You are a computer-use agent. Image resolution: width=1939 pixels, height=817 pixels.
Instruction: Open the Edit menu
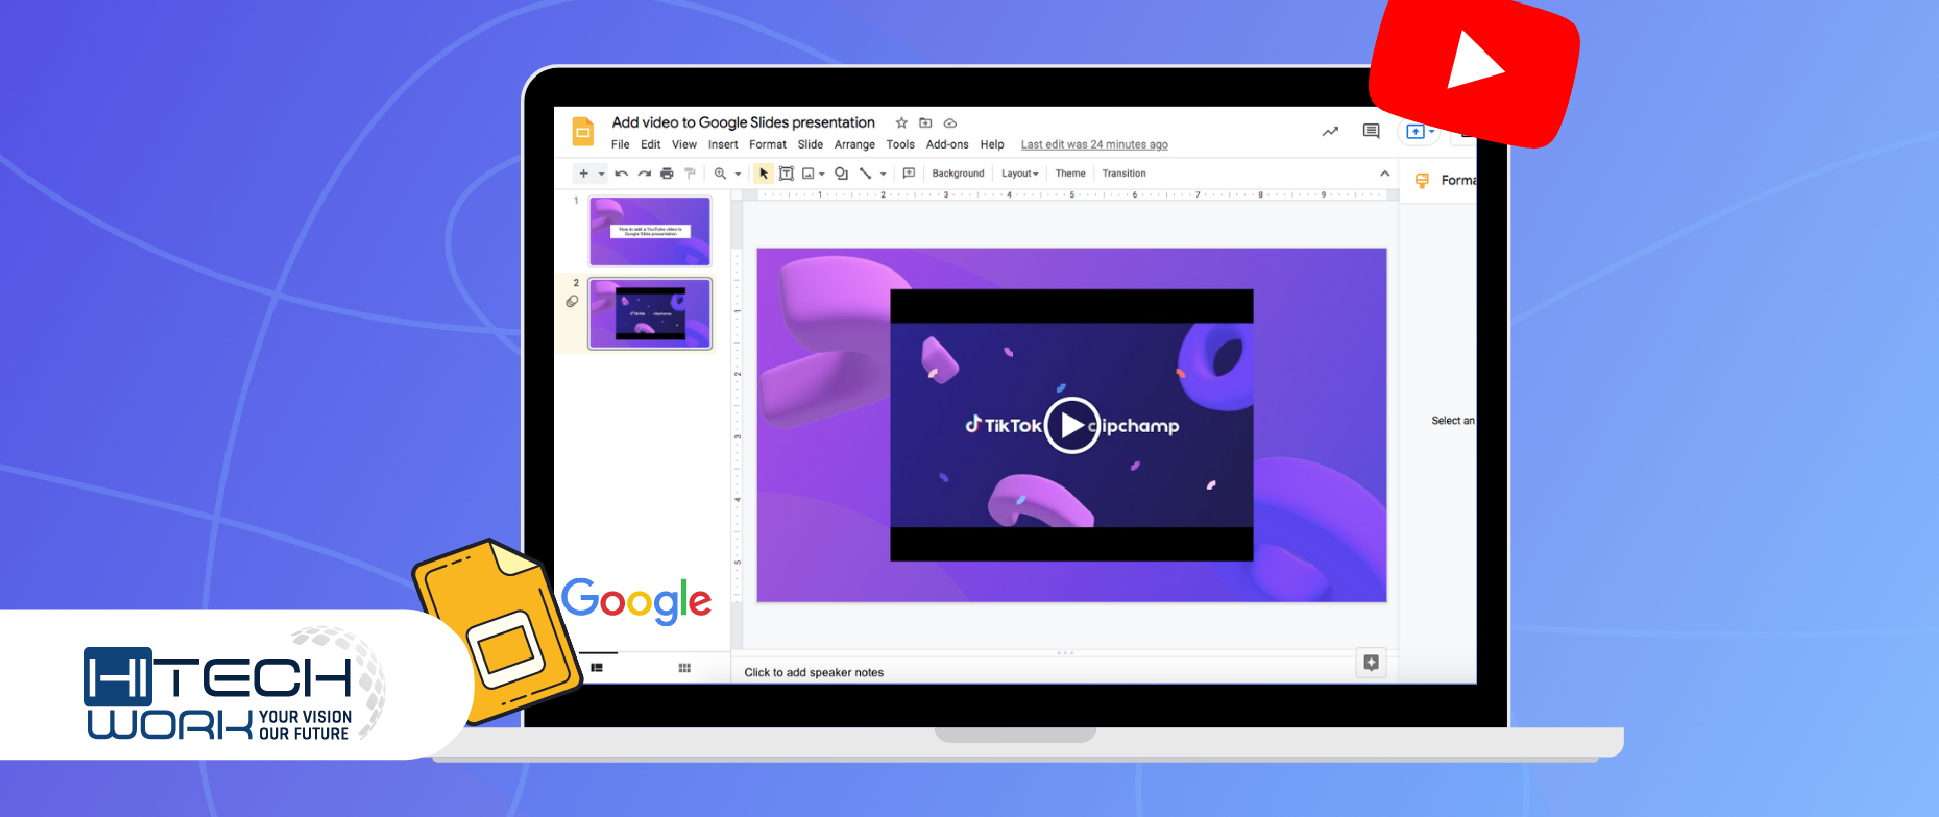click(651, 145)
